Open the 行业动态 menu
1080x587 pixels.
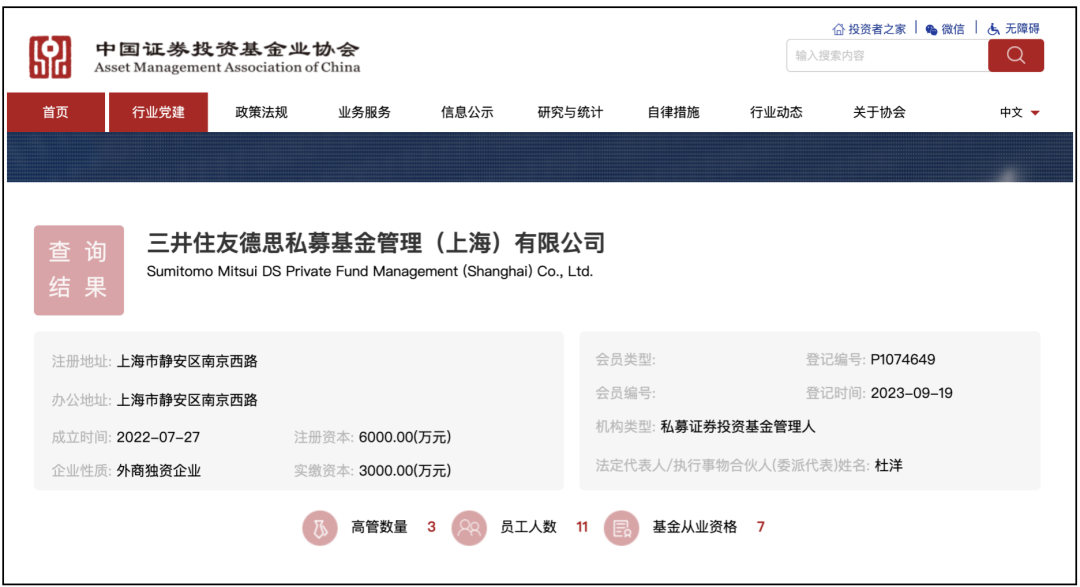pos(776,112)
